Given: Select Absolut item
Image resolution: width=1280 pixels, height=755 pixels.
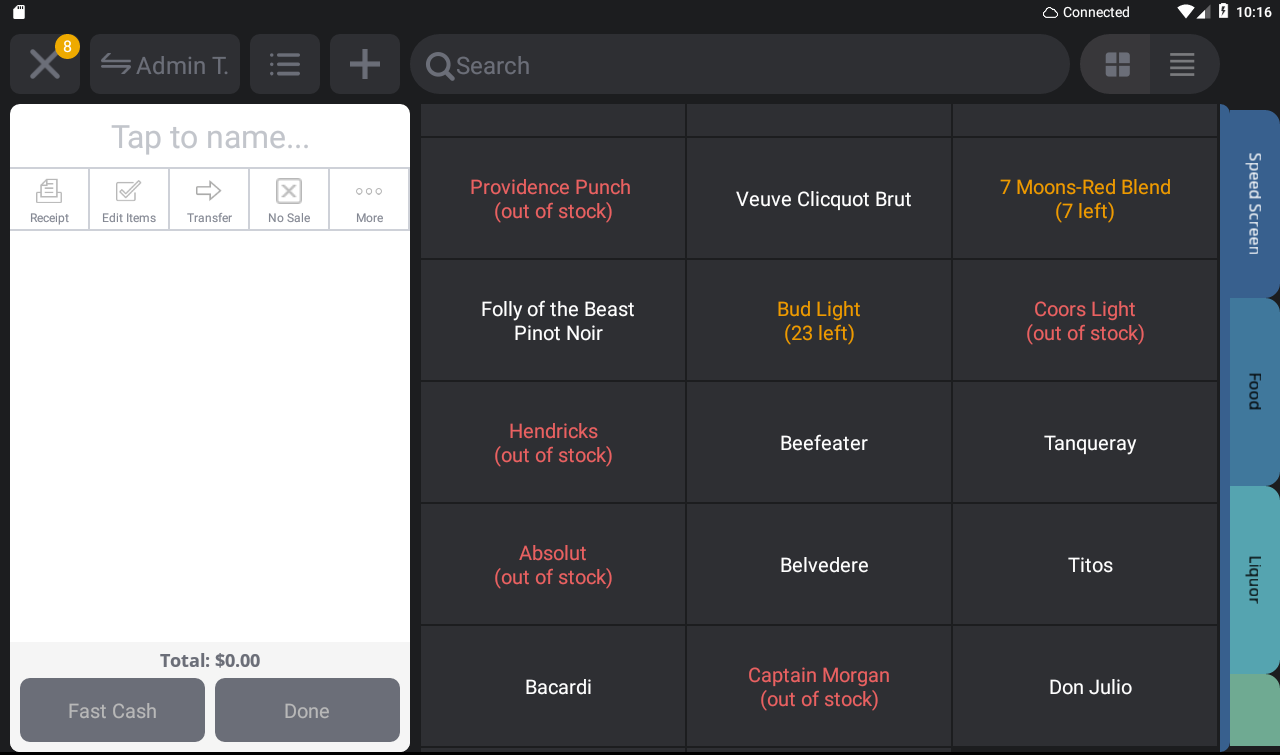Looking at the screenshot, I should tap(553, 565).
